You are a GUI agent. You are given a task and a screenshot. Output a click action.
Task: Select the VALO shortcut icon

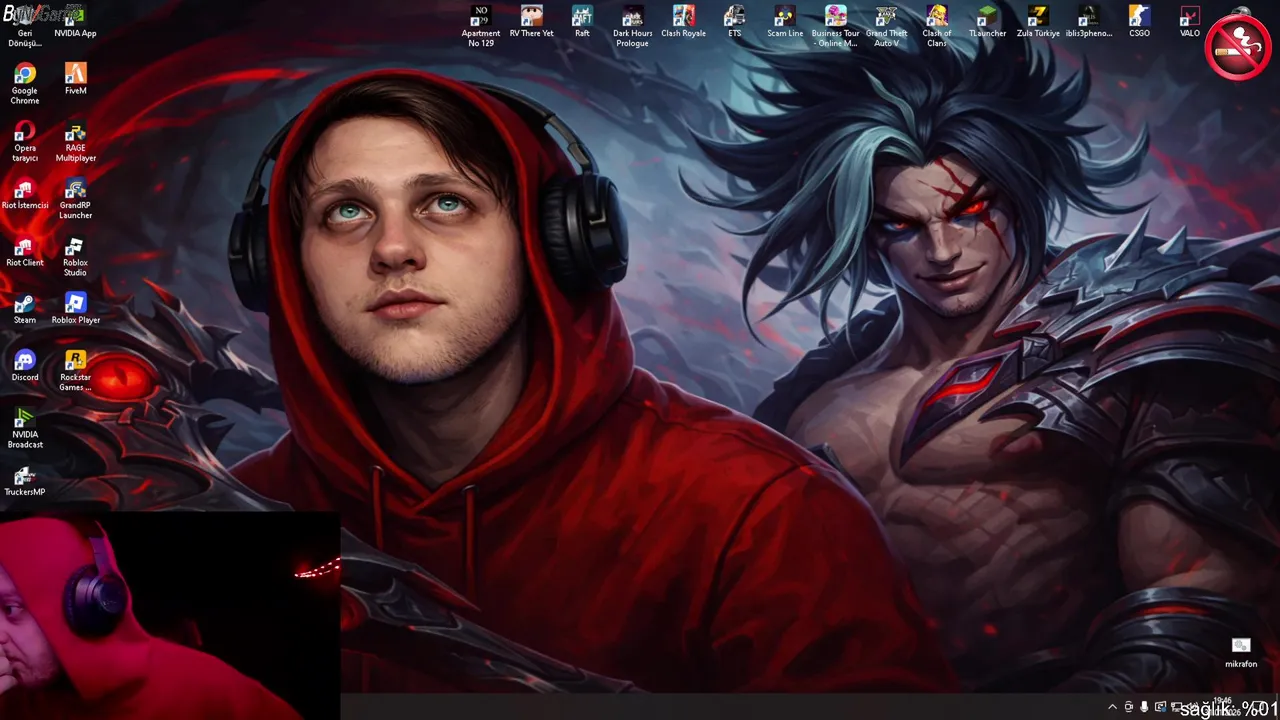(1189, 22)
